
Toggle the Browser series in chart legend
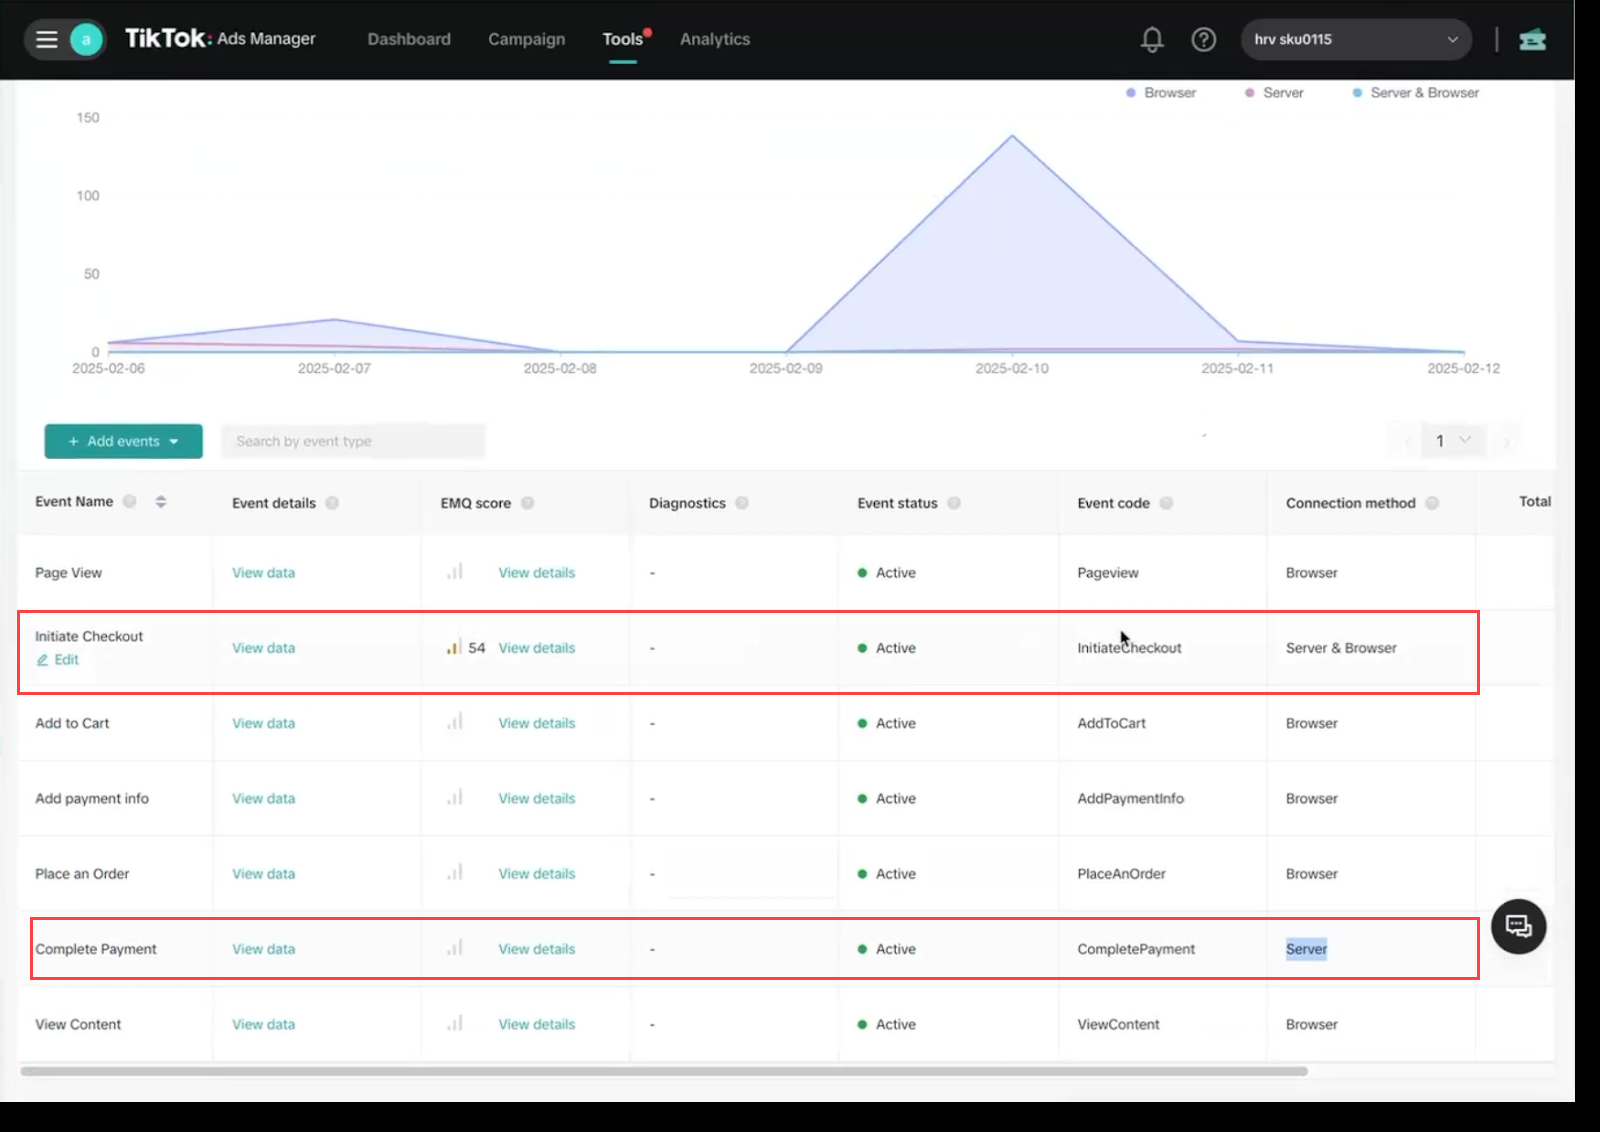click(x=1161, y=93)
